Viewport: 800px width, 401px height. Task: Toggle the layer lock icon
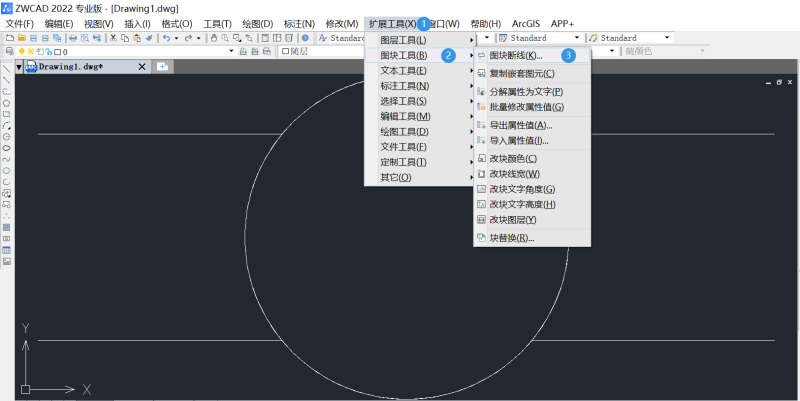pyautogui.click(x=46, y=51)
